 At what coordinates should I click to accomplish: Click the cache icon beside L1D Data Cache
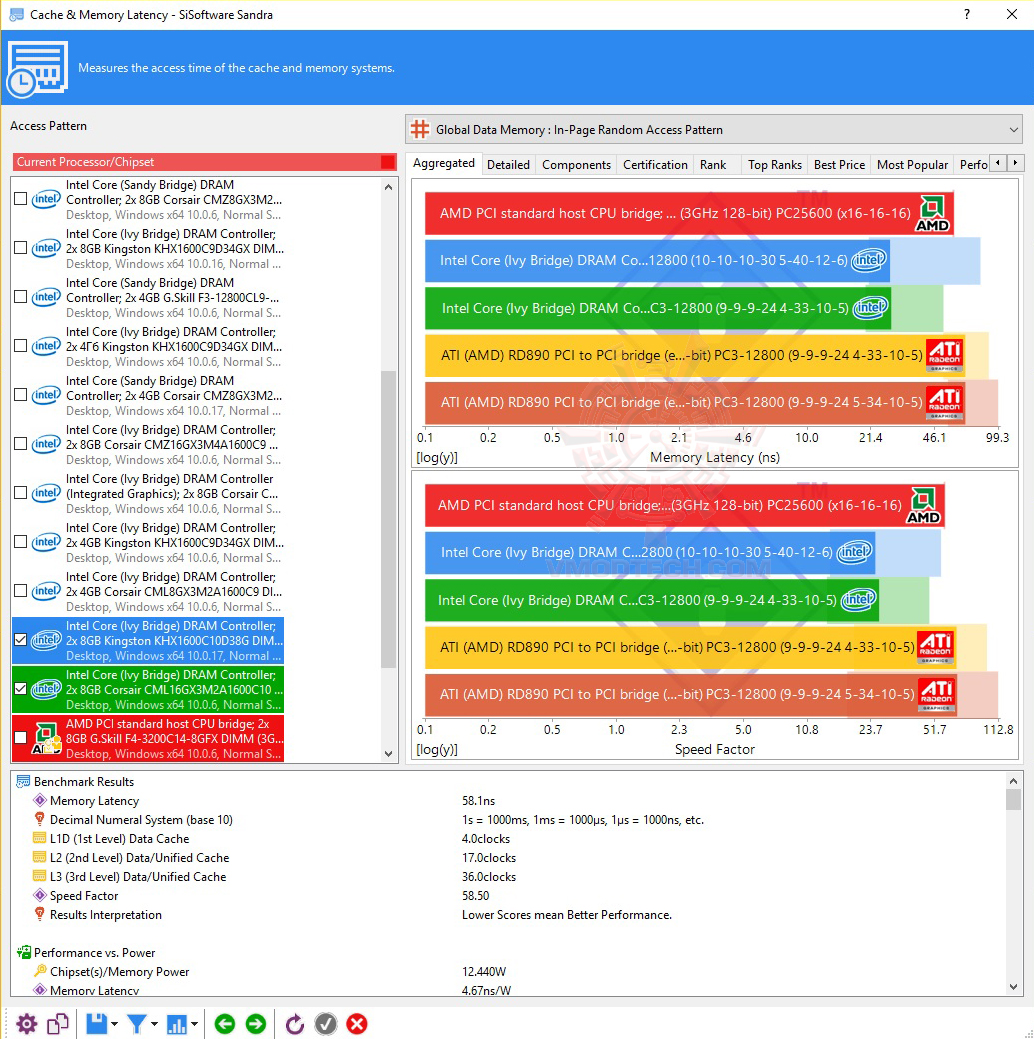tap(40, 838)
